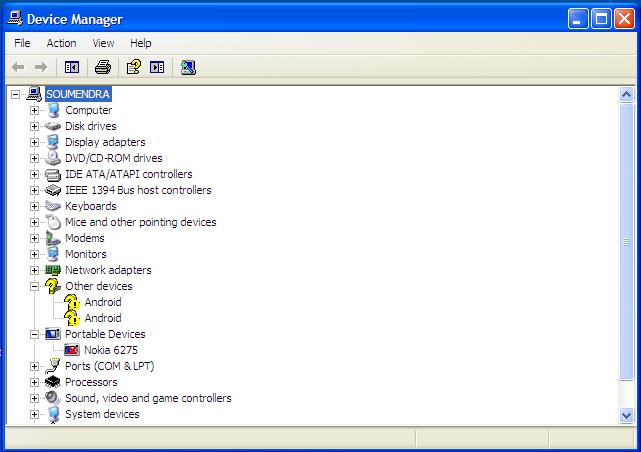Expand the Keyboards node
Image resolution: width=641 pixels, height=452 pixels.
pos(34,206)
